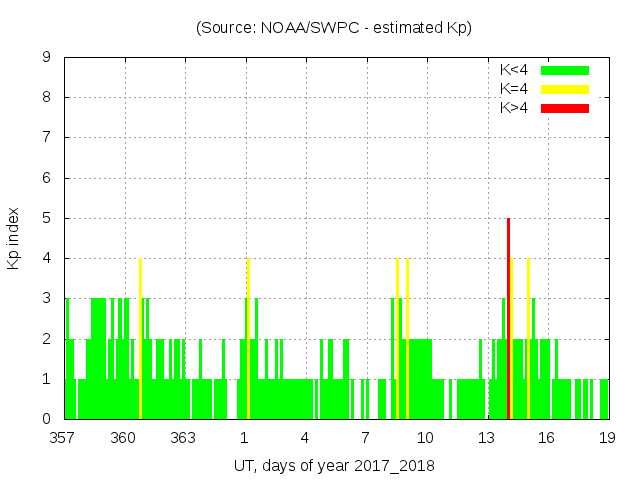Image resolution: width=640 pixels, height=480 pixels.
Task: Select the x-axis tick label 7
Action: pyautogui.click(x=365, y=438)
